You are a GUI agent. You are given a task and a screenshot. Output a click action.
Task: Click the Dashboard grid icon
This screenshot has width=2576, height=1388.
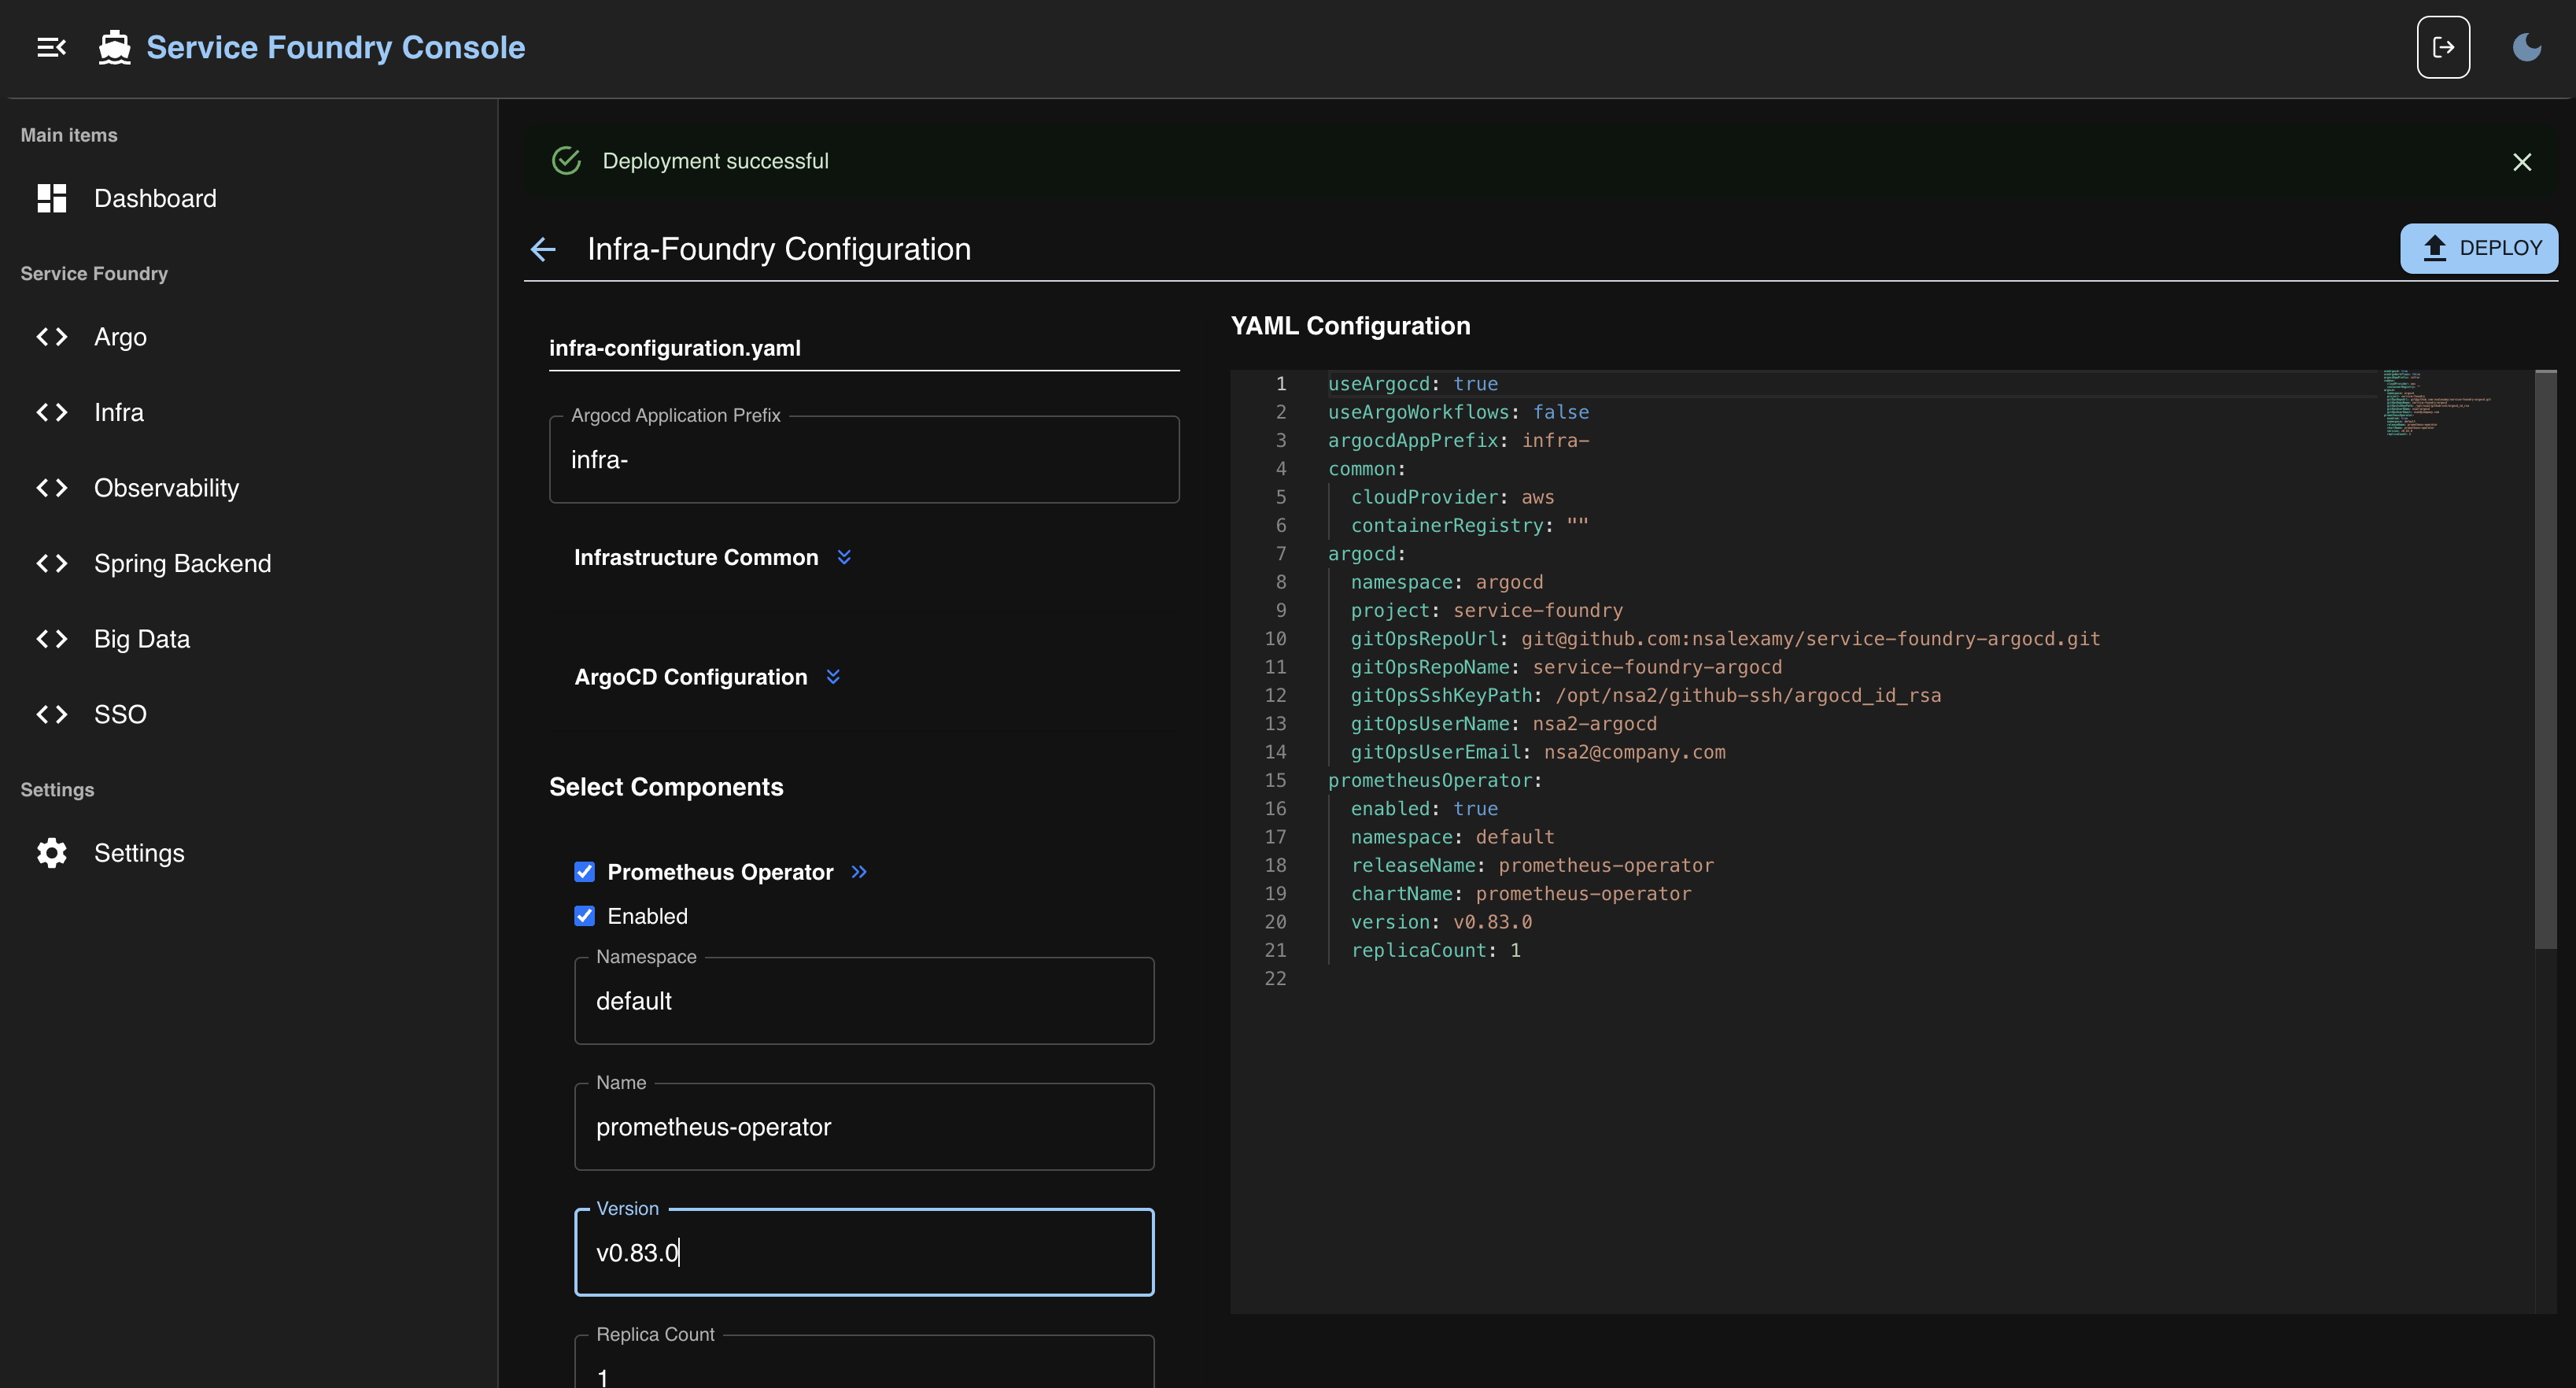click(52, 198)
